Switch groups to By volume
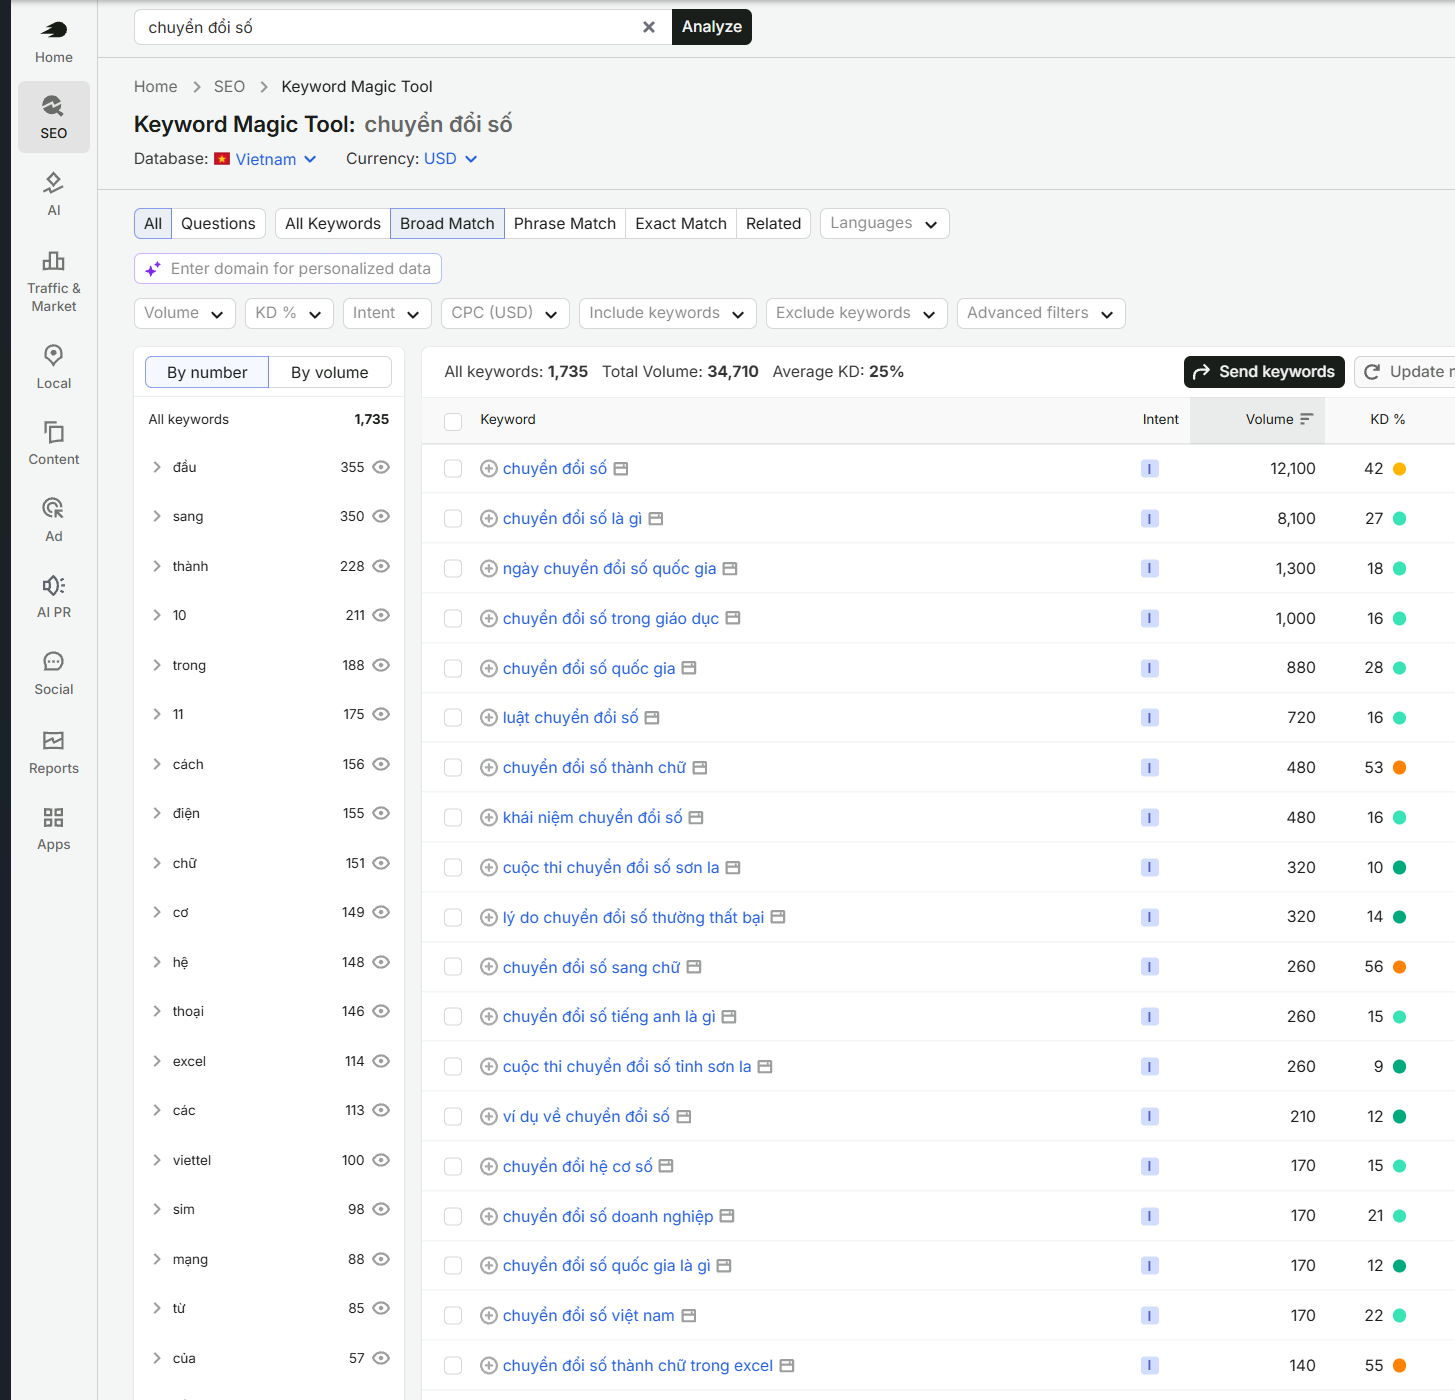Screen dimensions: 1455x1400 330,372
